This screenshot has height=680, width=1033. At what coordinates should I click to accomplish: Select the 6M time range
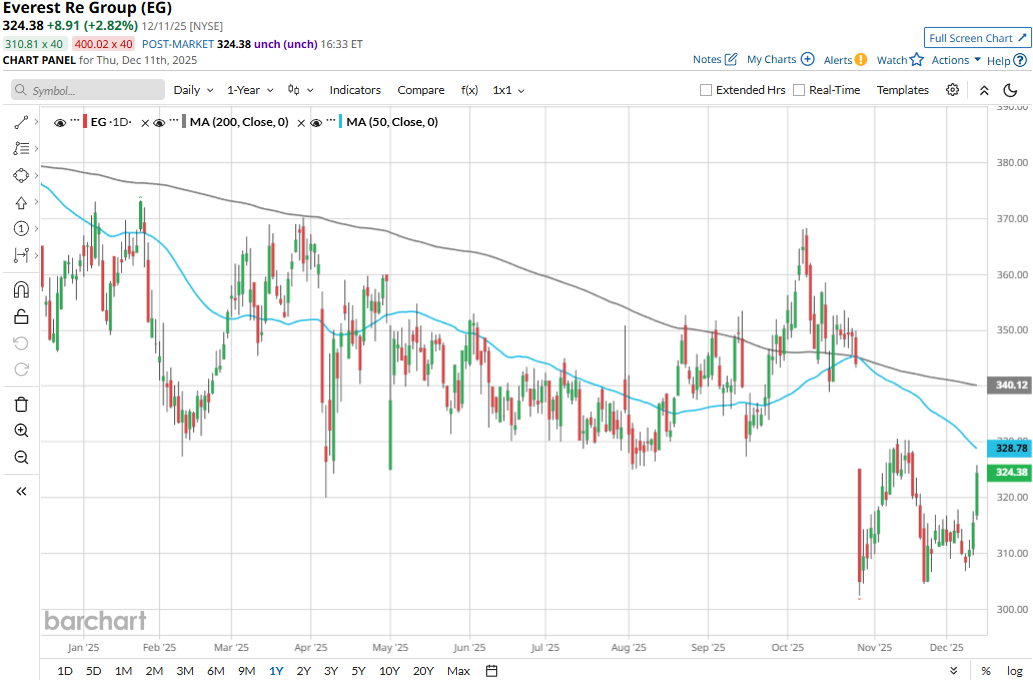pos(215,670)
